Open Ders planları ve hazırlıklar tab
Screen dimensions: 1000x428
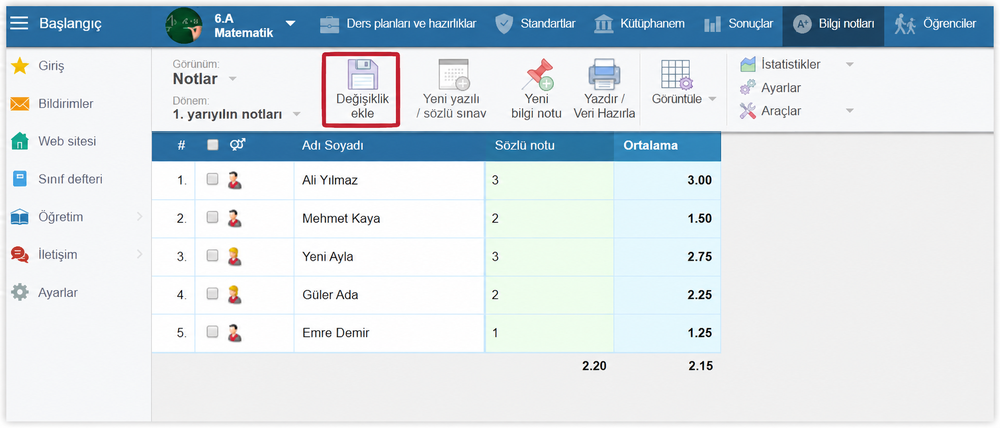[398, 24]
